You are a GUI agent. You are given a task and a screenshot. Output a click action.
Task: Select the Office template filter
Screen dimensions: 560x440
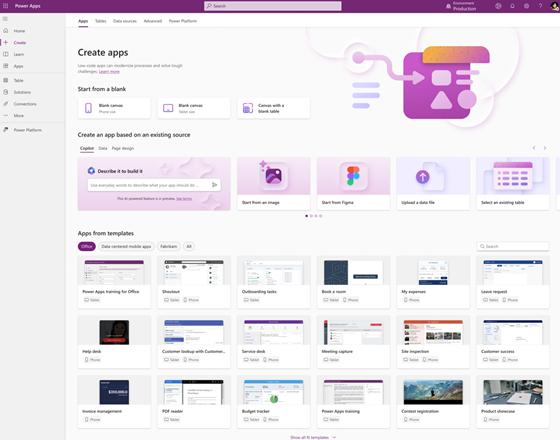86,246
